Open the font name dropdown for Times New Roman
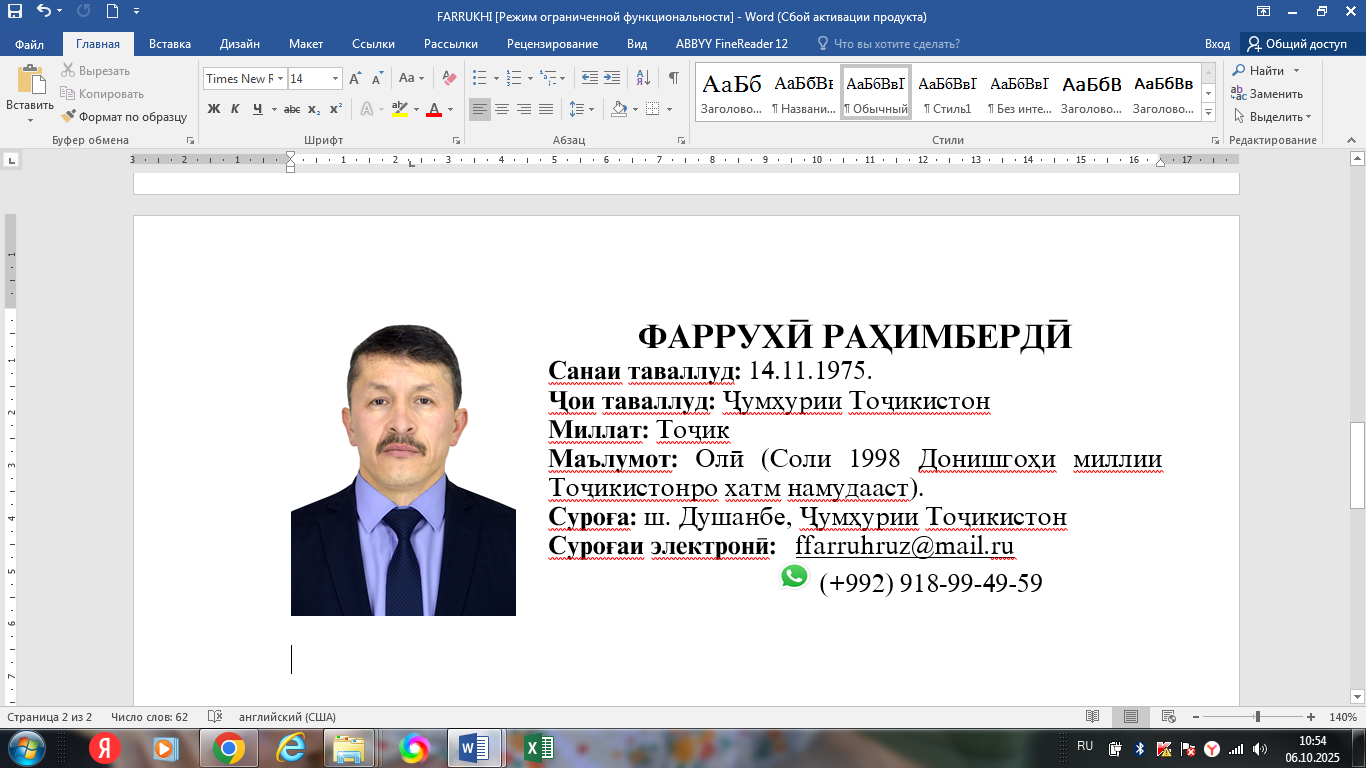 pos(281,78)
